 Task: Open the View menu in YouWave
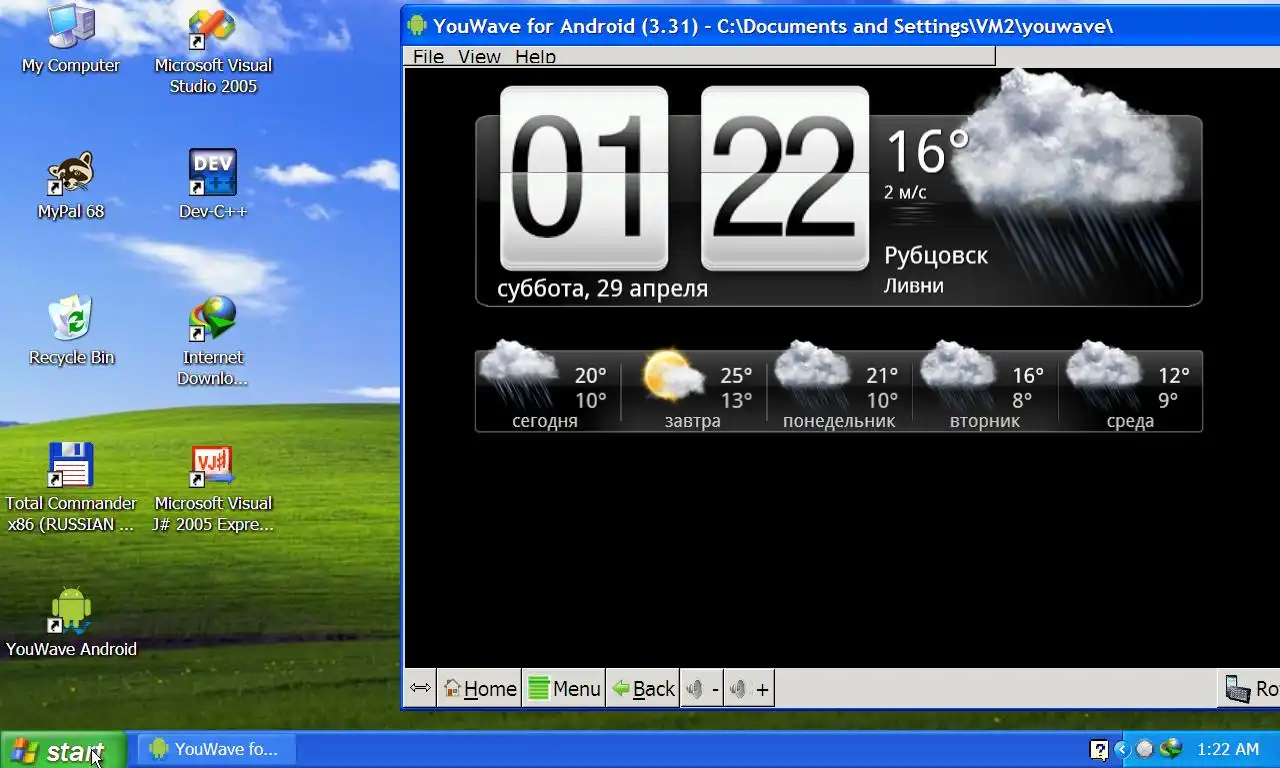[x=479, y=57]
